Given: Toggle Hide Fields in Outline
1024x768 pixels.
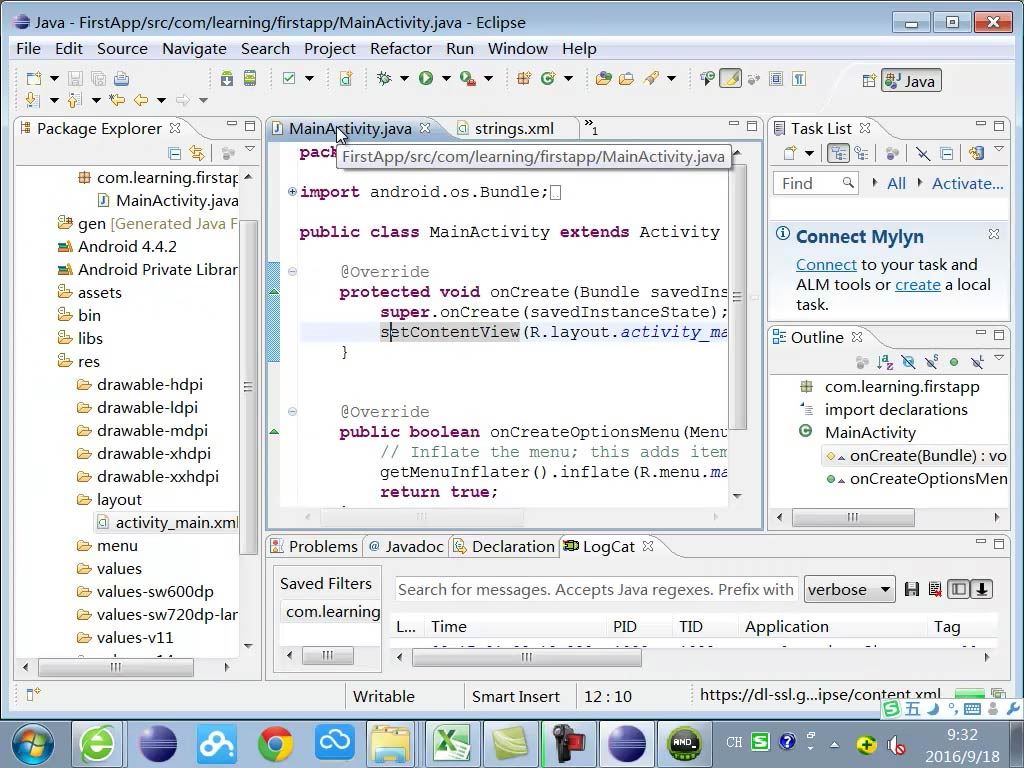Looking at the screenshot, I should point(908,361).
